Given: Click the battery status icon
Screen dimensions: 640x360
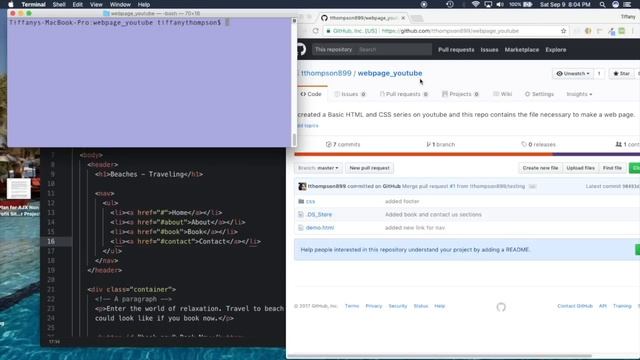Looking at the screenshot, I should point(528,4).
